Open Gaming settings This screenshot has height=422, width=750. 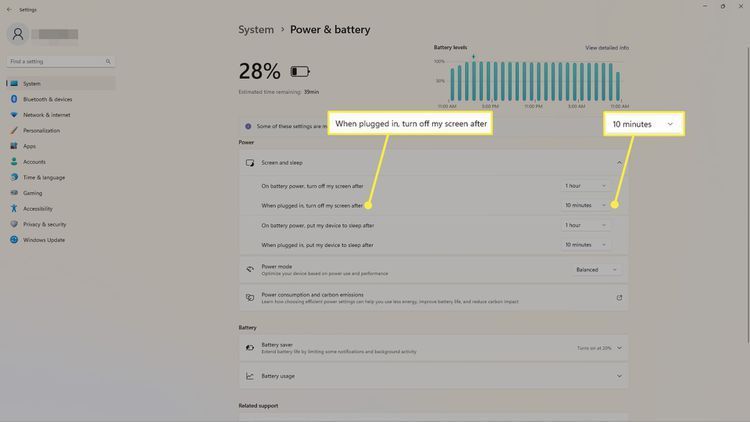coord(32,192)
